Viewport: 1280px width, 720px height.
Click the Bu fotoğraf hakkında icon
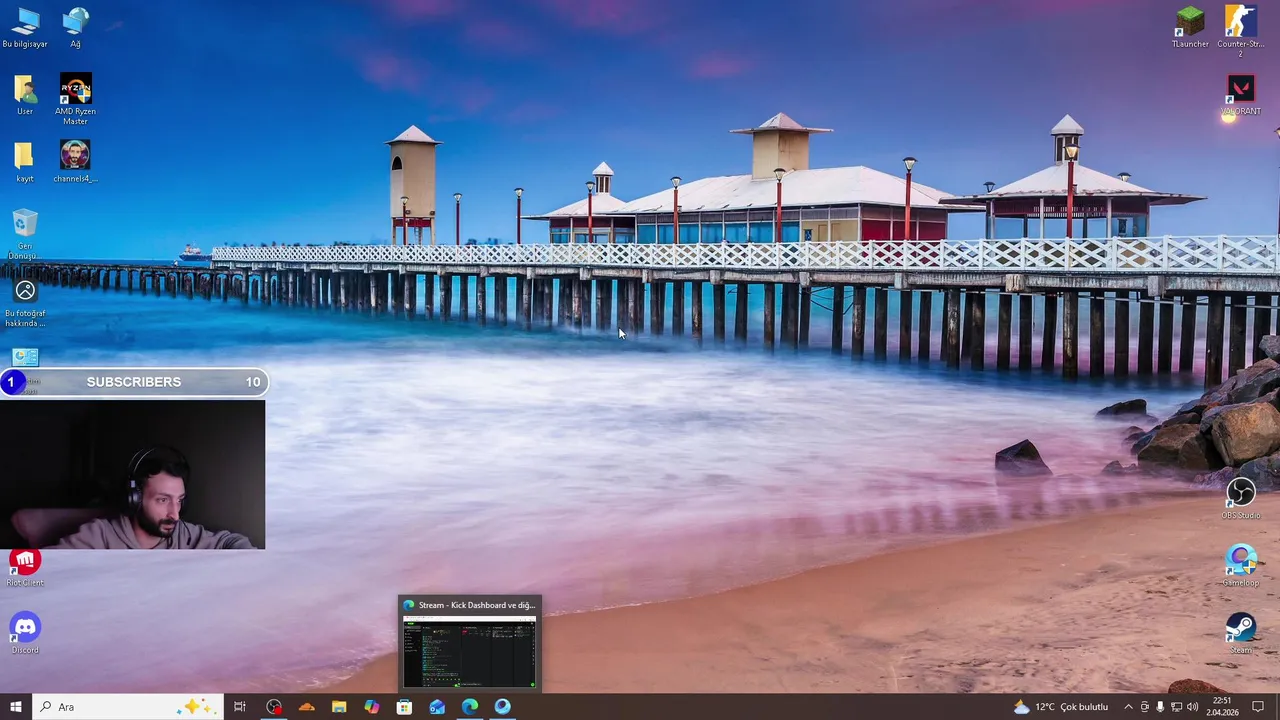tap(25, 302)
